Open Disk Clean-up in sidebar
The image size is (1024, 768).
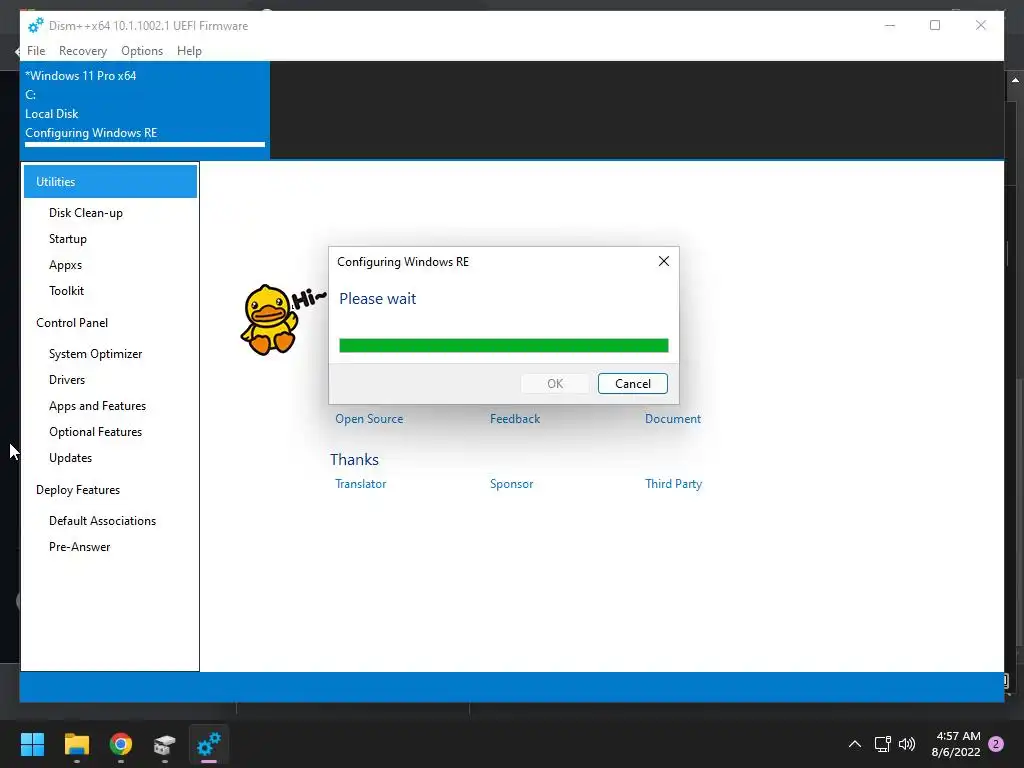pyautogui.click(x=86, y=213)
